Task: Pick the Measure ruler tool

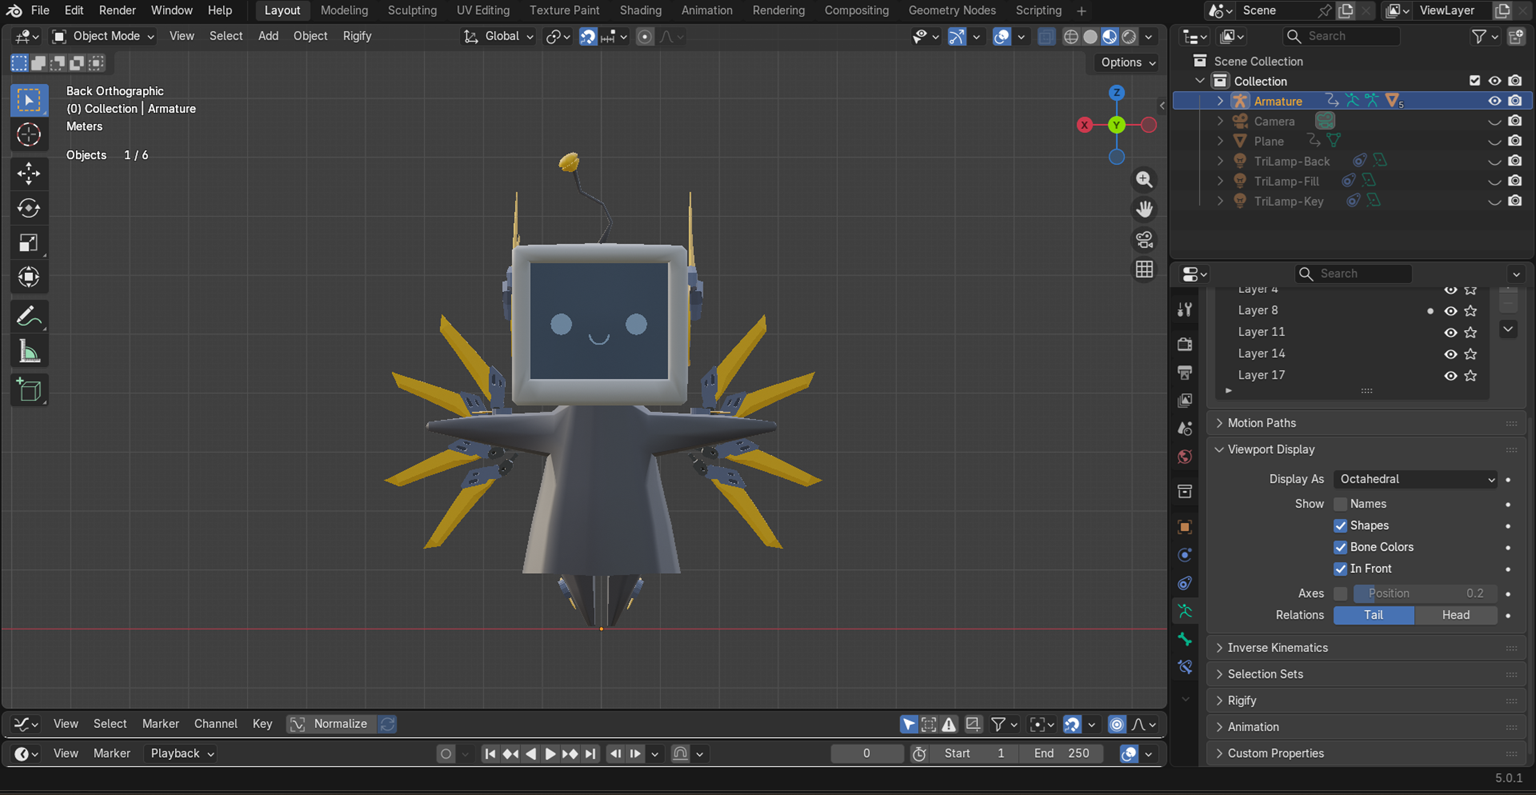Action: point(28,352)
